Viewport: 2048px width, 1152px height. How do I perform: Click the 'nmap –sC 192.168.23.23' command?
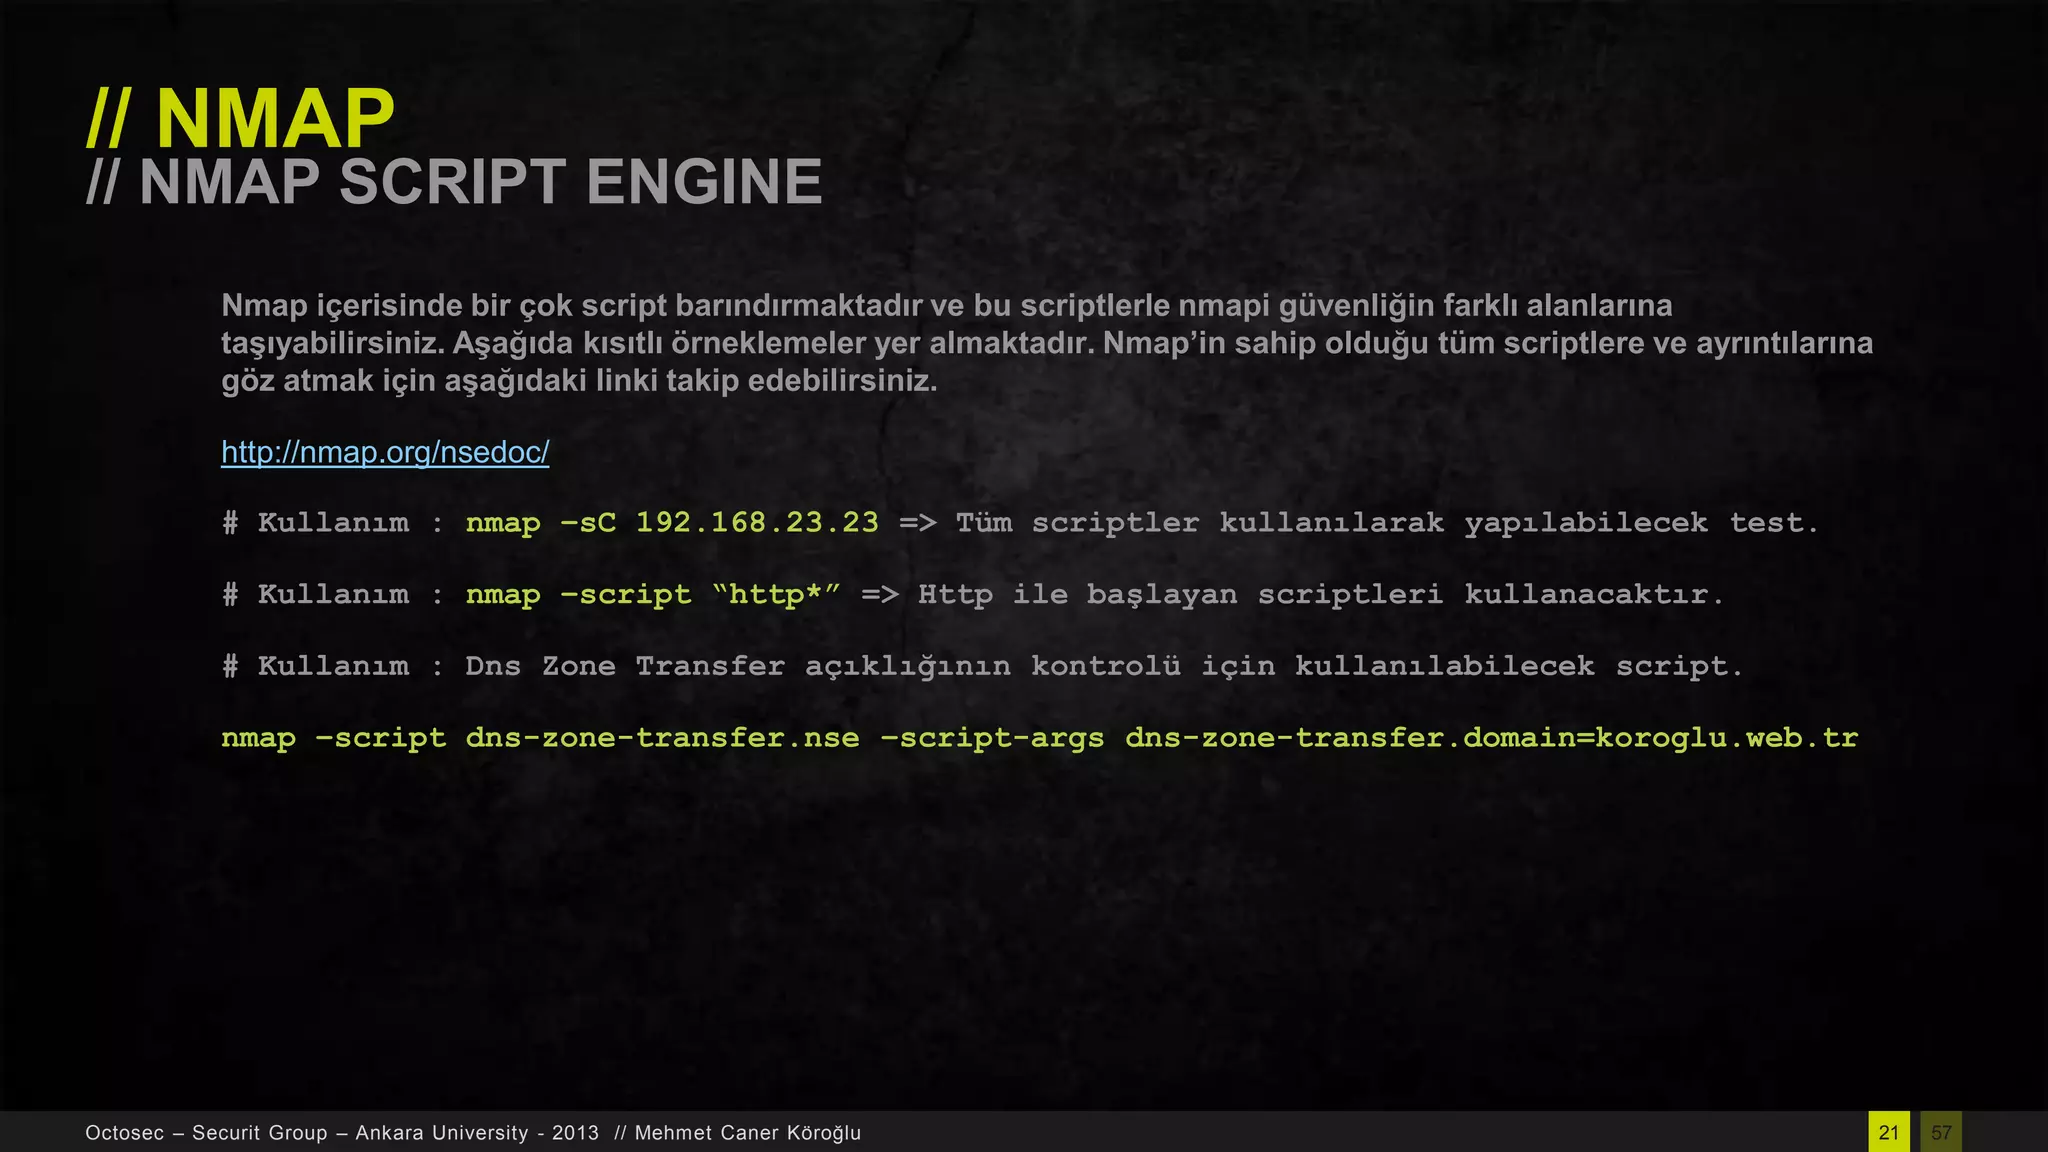tap(672, 523)
